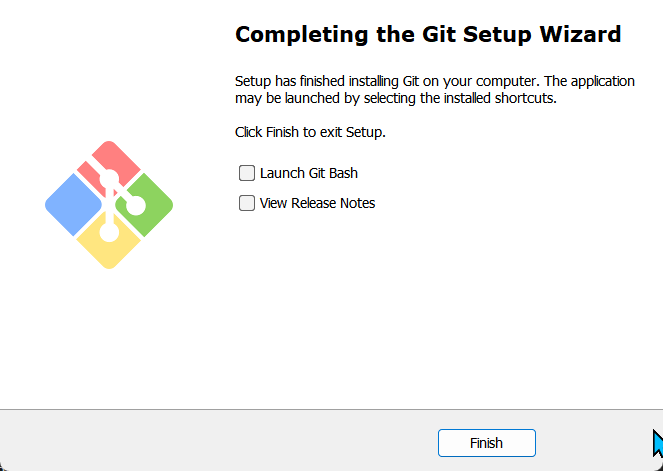Click the blue arrow cursor graphic beside Finish
This screenshot has height=471, width=663.
(658, 443)
